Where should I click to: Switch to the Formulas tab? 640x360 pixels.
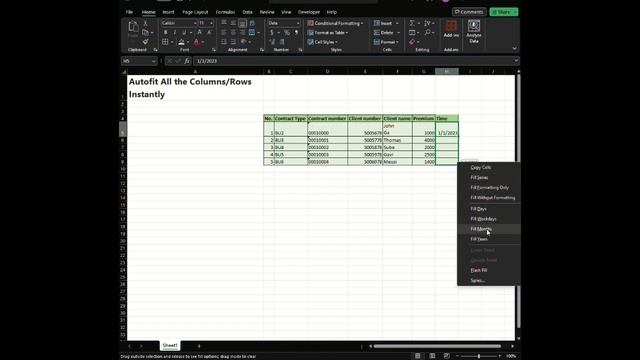pyautogui.click(x=225, y=12)
